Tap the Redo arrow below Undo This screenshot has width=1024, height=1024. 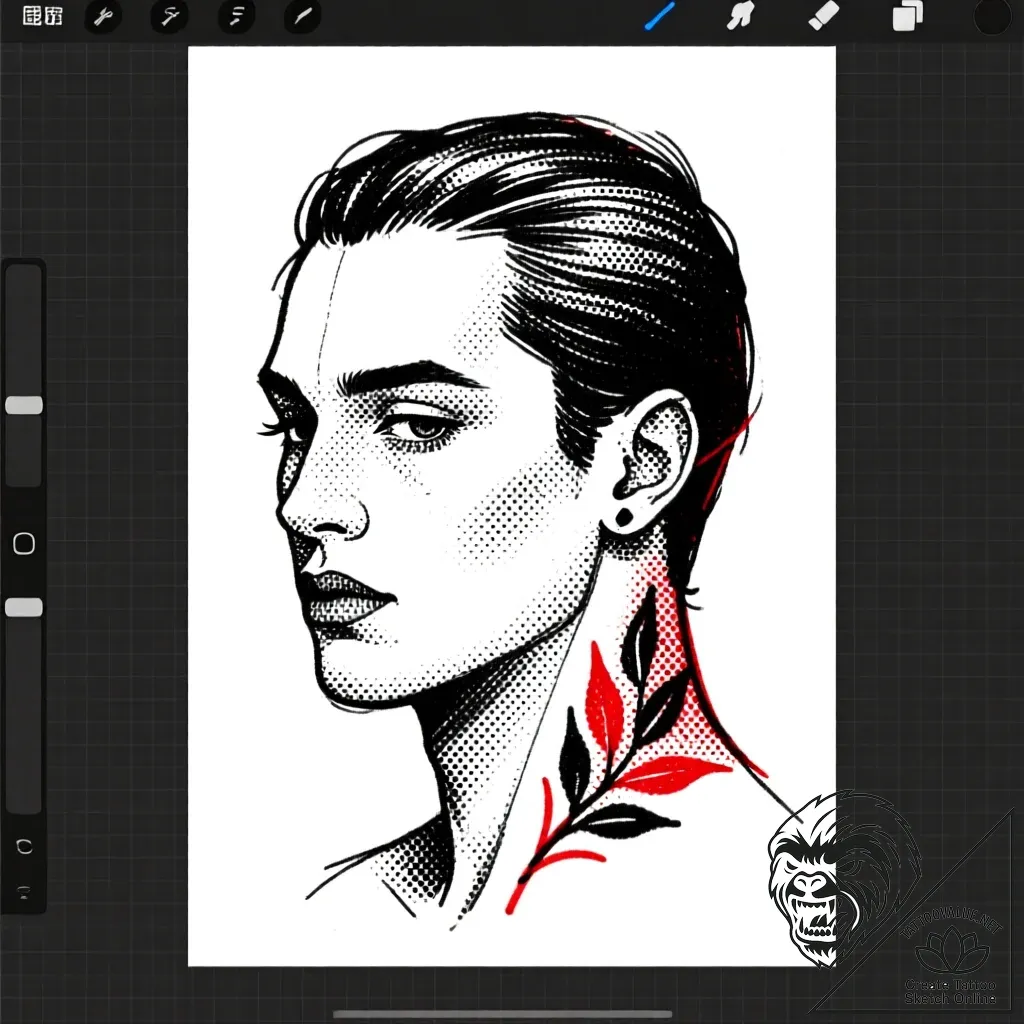click(24, 891)
